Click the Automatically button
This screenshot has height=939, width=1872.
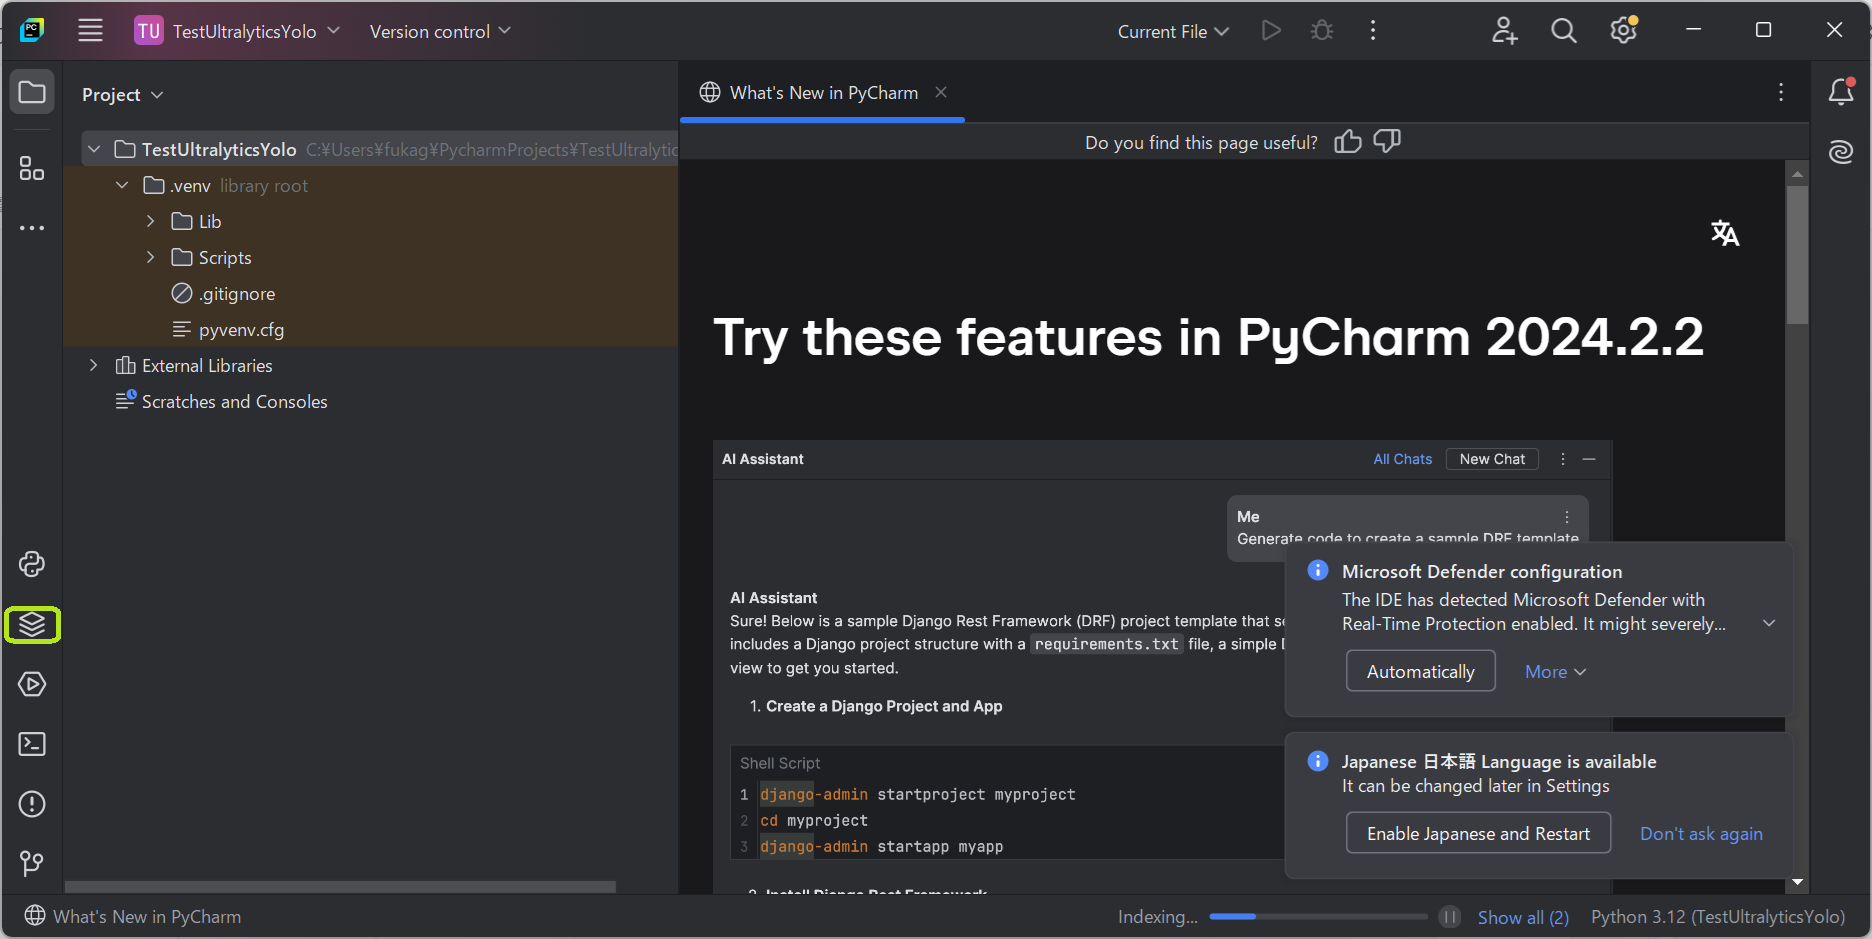click(1420, 671)
